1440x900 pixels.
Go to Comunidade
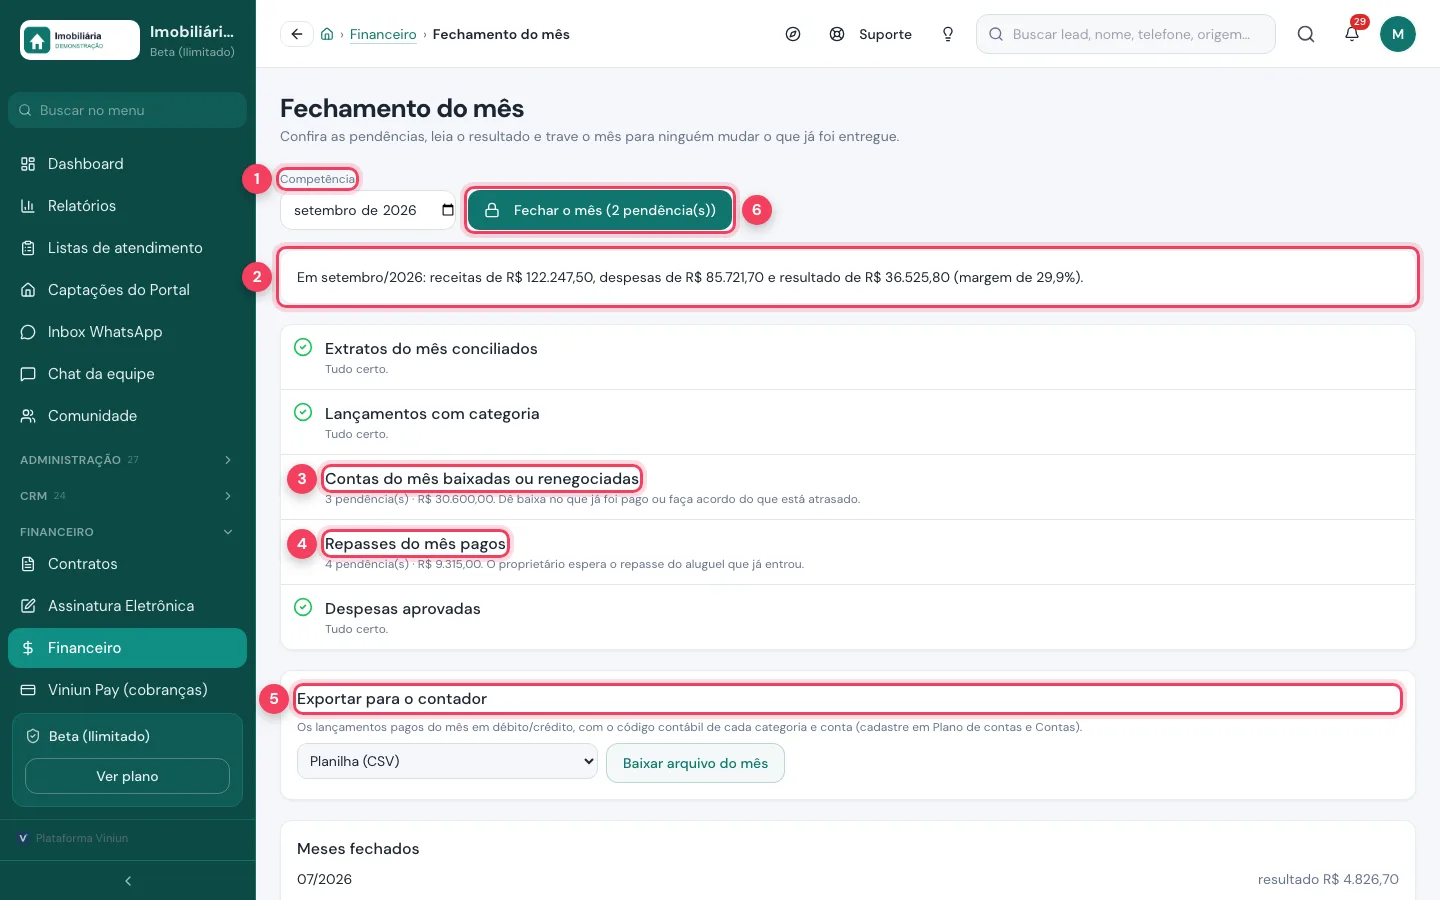(128, 416)
